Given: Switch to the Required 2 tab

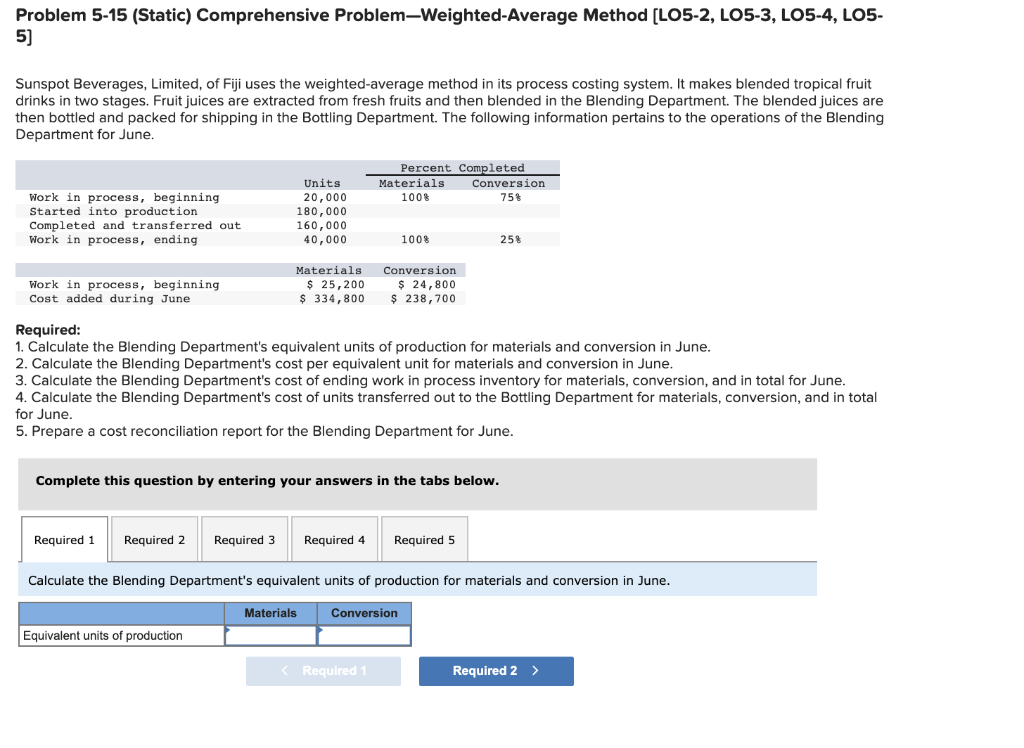Looking at the screenshot, I should [x=154, y=539].
